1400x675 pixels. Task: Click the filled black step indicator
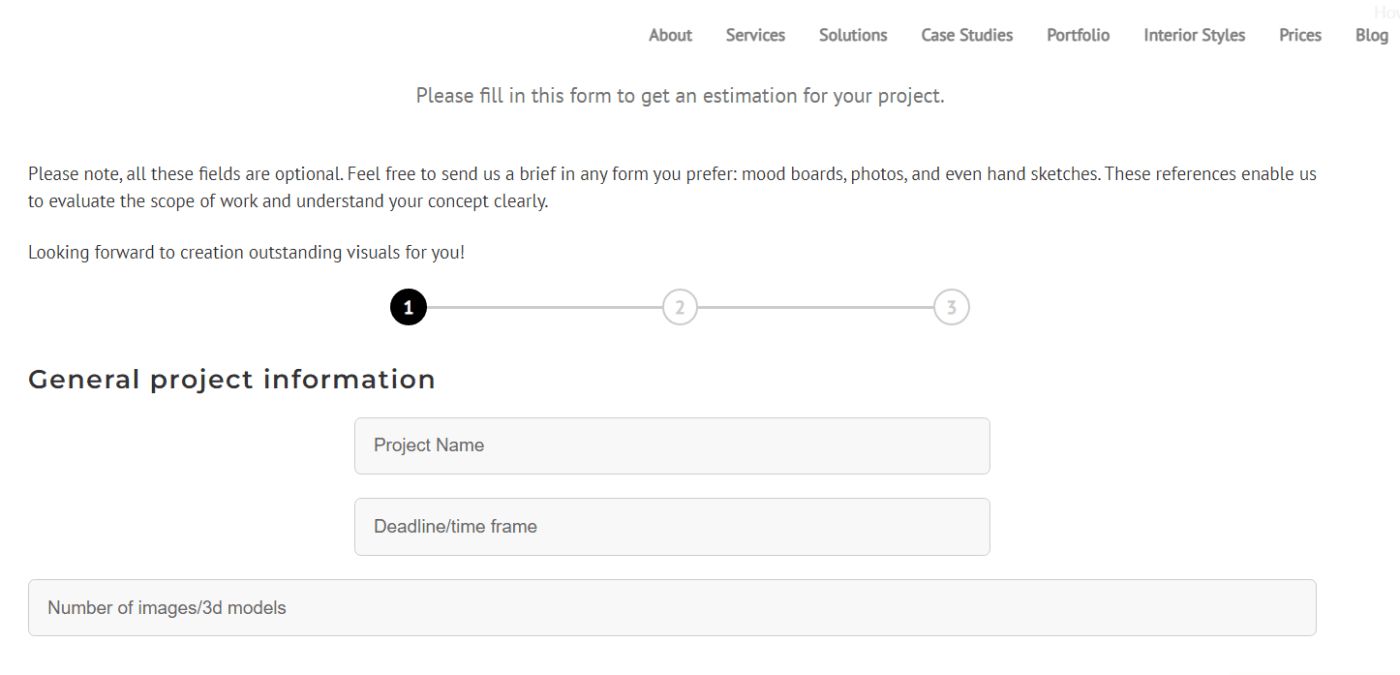(x=408, y=307)
